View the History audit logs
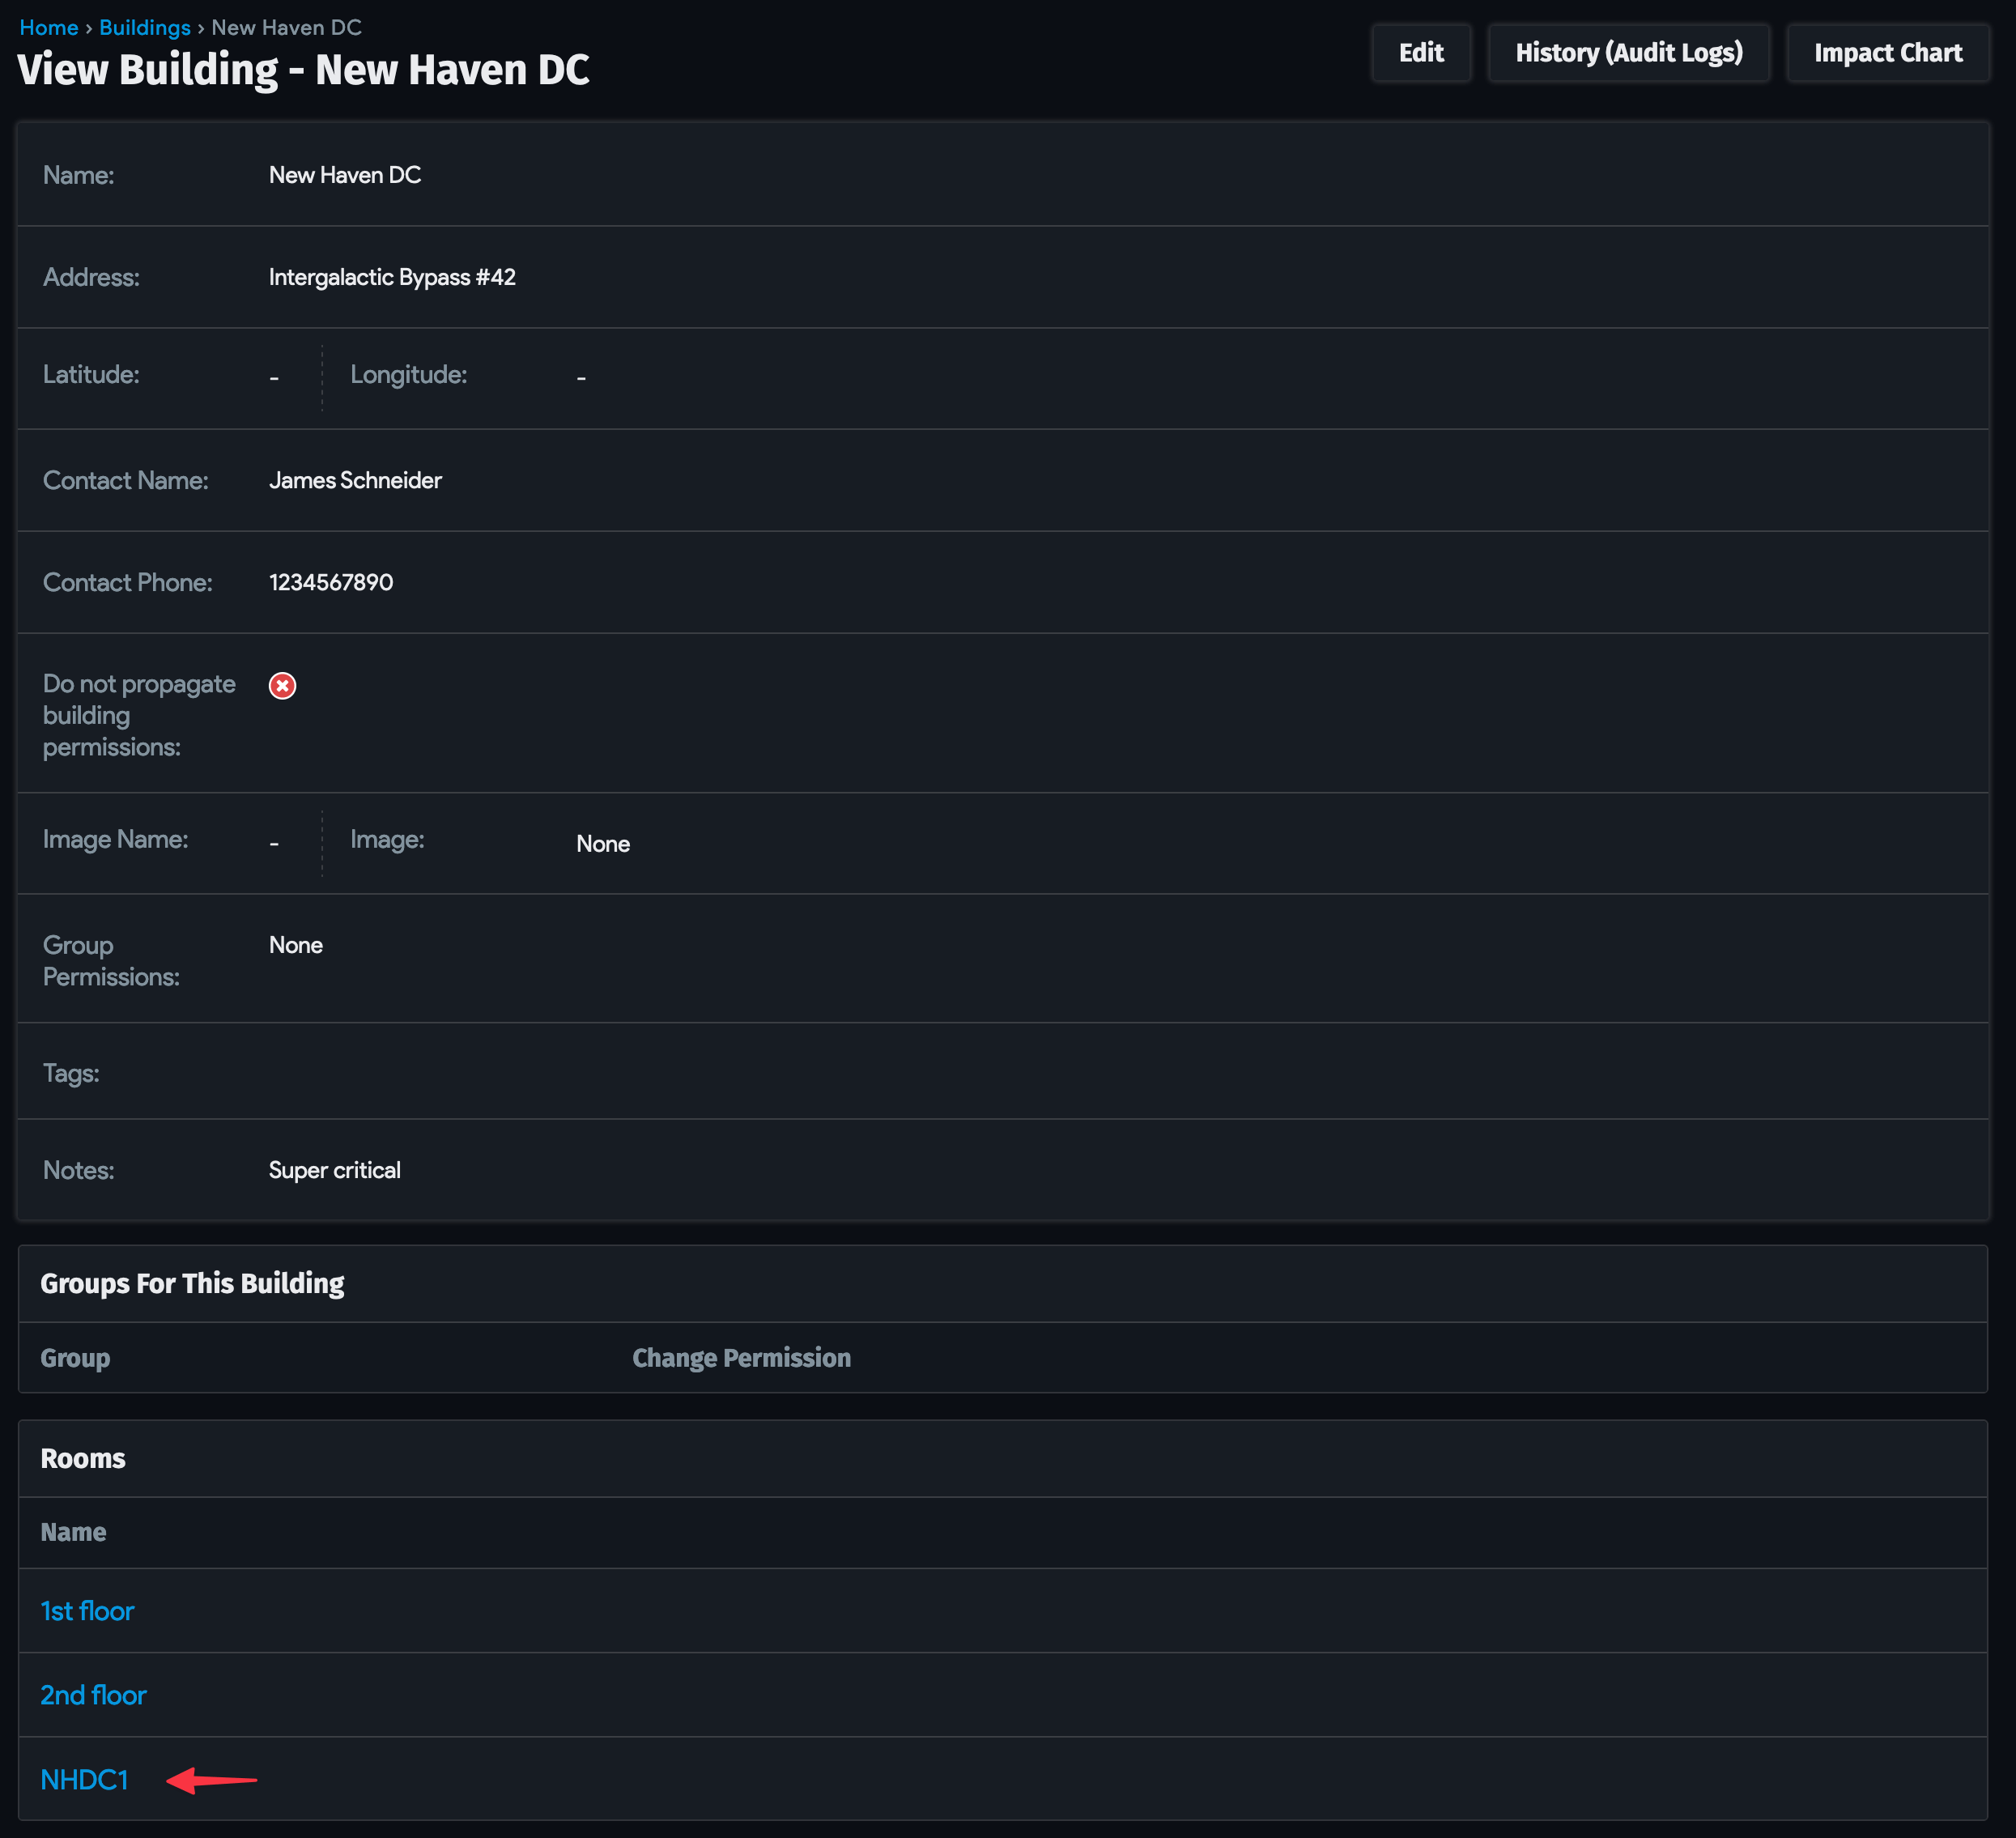Viewport: 2016px width, 1838px height. [x=1629, y=52]
